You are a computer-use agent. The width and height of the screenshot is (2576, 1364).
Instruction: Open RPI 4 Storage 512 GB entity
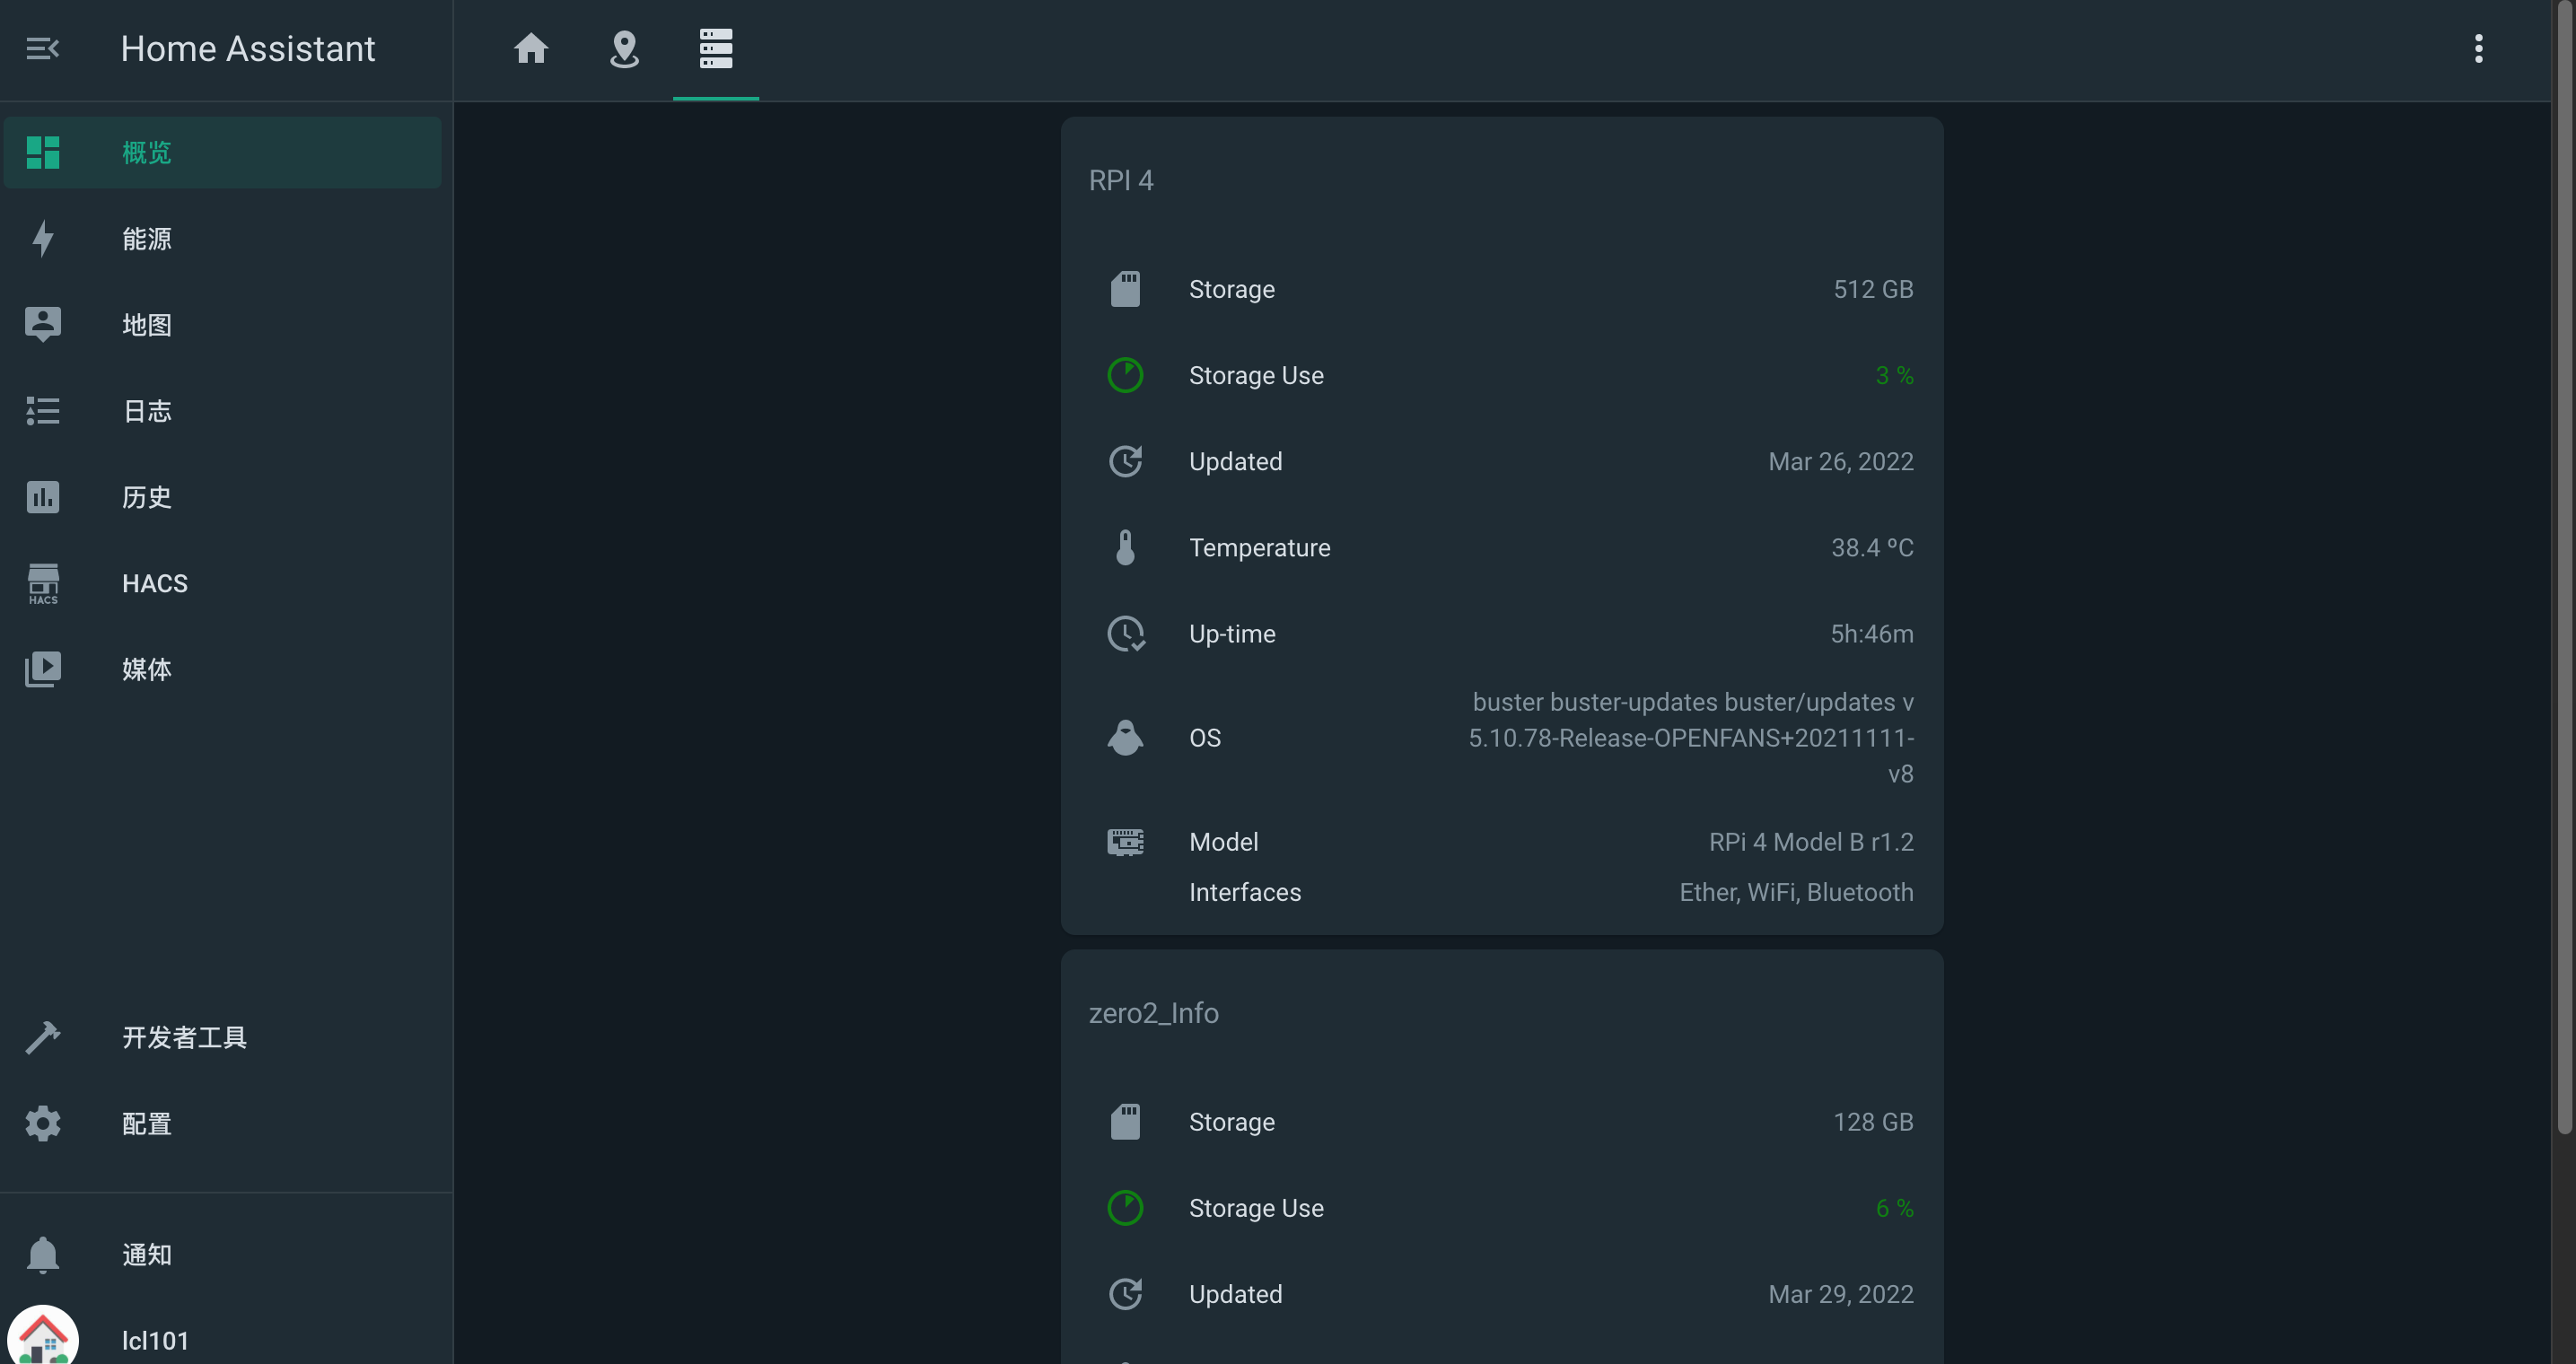tap(1502, 289)
